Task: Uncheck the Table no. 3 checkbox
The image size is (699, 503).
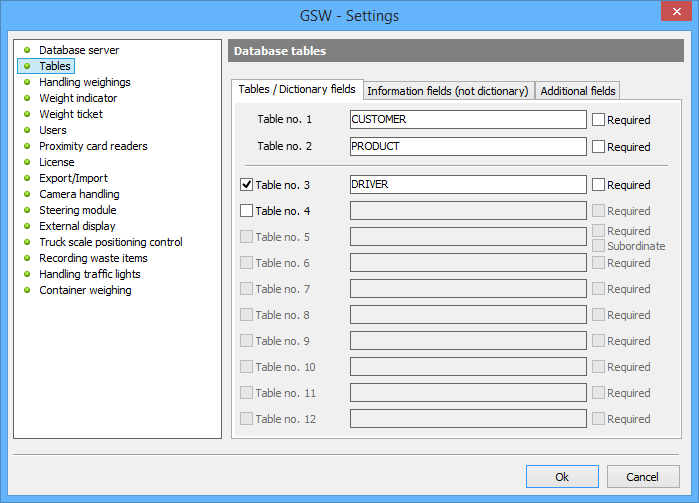Action: (247, 185)
